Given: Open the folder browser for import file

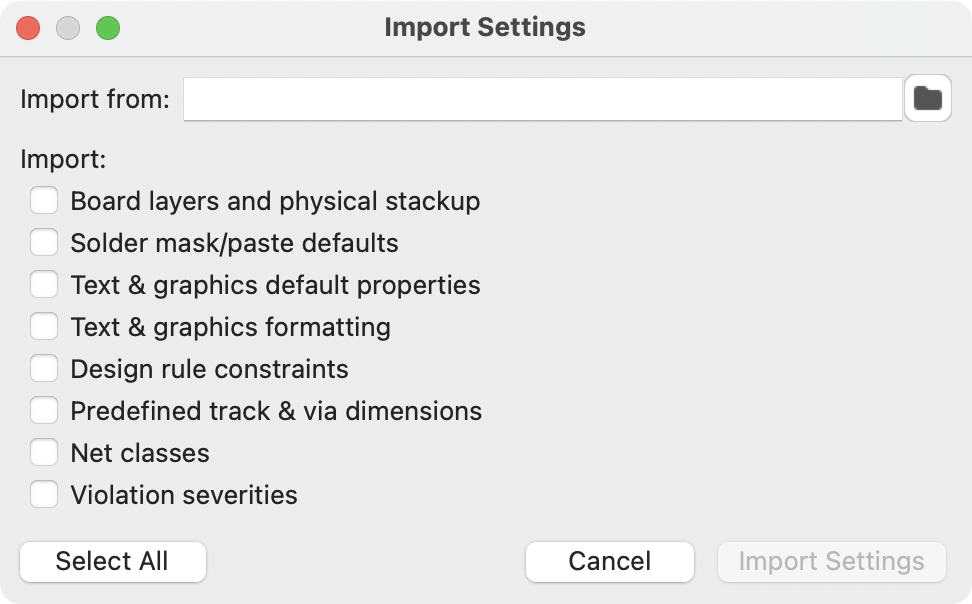Looking at the screenshot, I should click(x=927, y=98).
